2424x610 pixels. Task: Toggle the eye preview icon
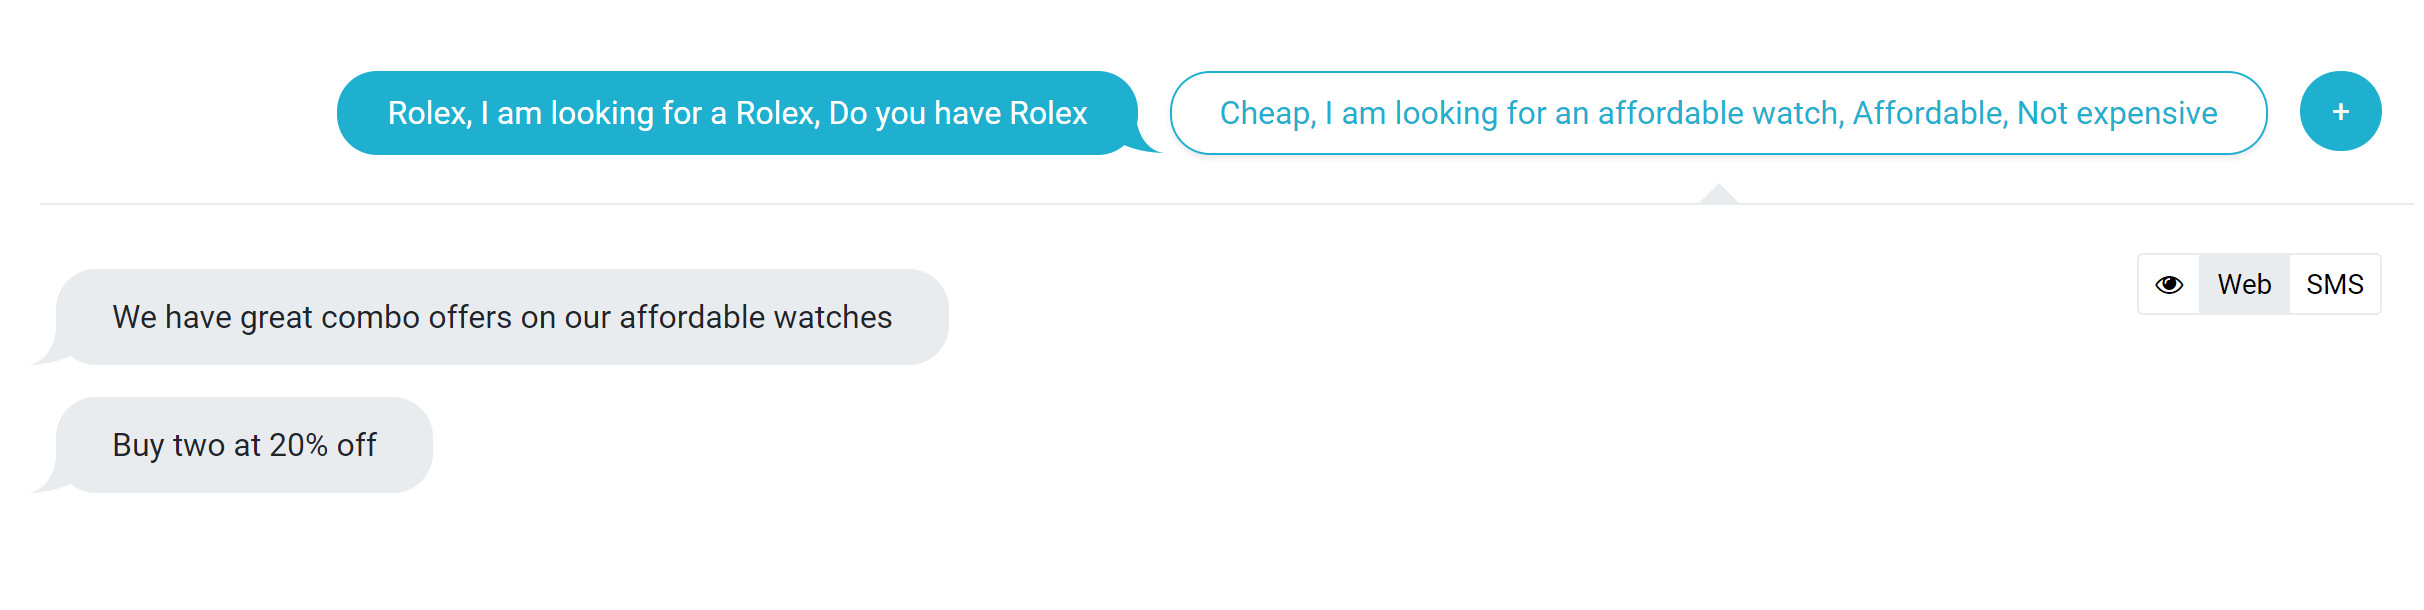2169,285
